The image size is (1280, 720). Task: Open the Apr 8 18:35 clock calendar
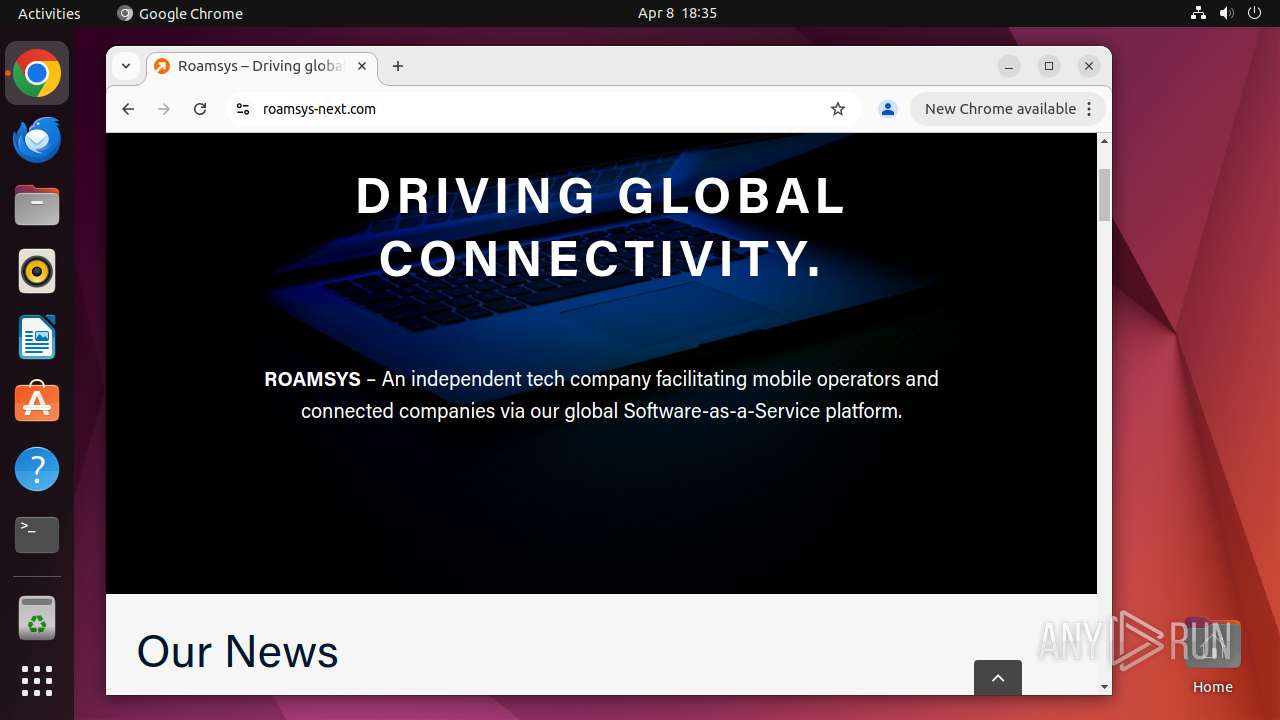677,13
